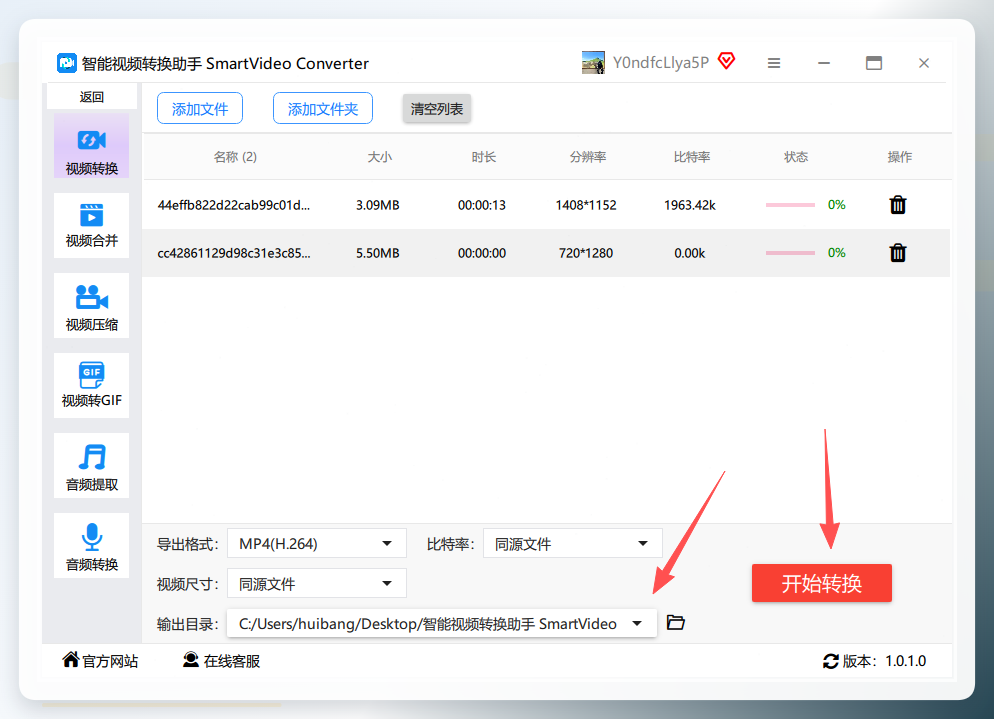The image size is (994, 719).
Task: Click the 操作 column header
Action: 900,157
